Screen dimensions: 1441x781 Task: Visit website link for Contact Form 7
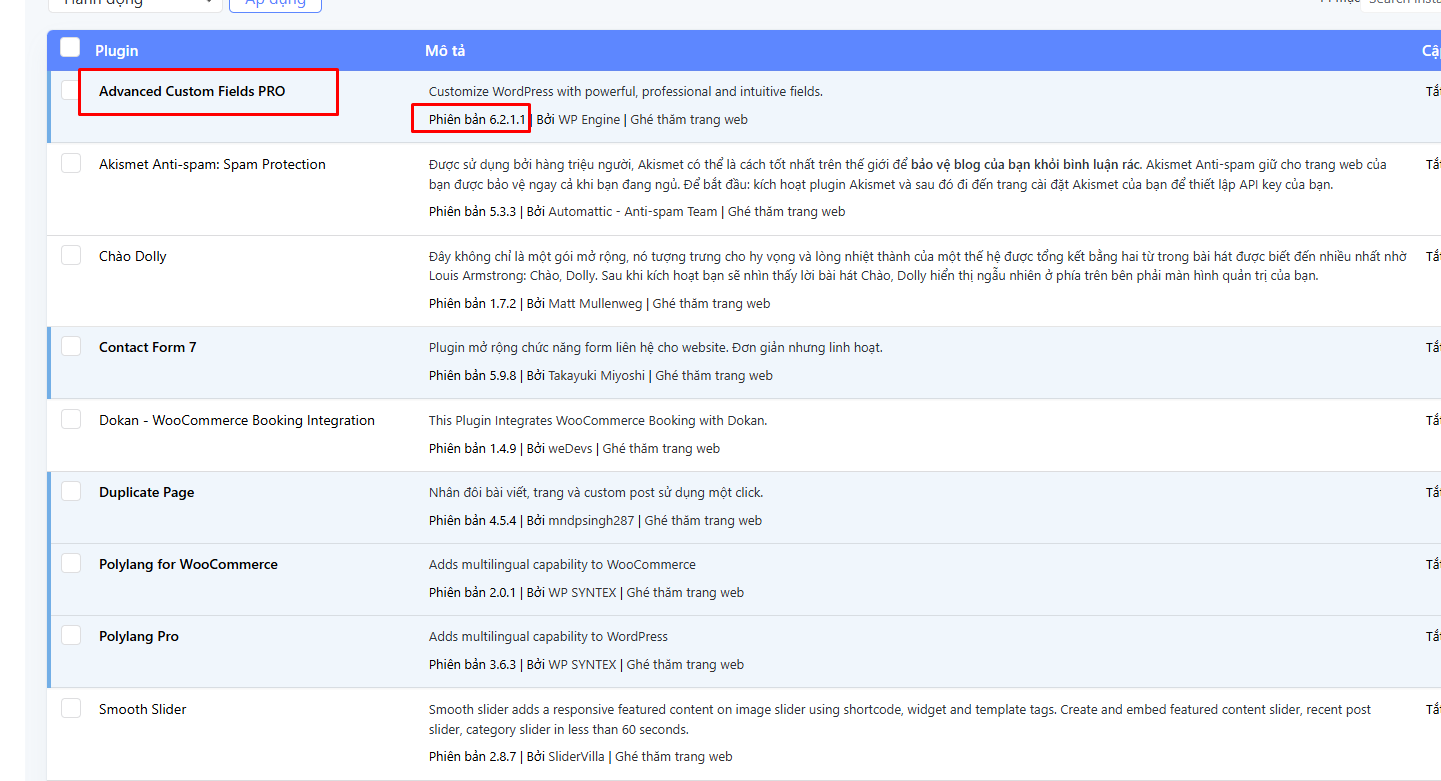[x=714, y=376]
